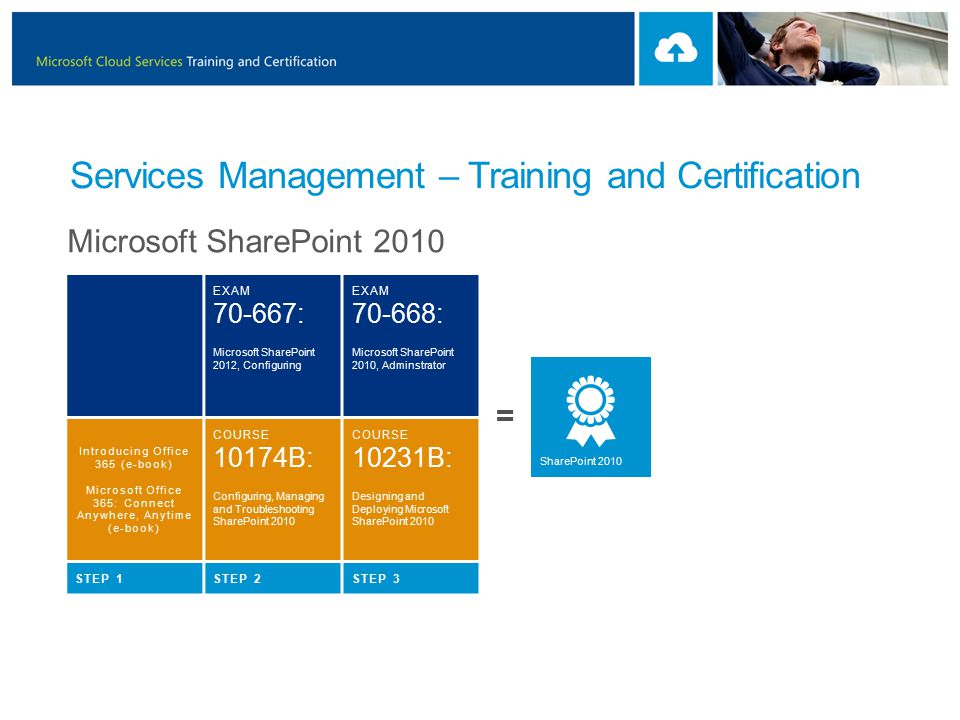This screenshot has width=960, height=720.
Task: Click the STEP 1 label
Action: (99, 579)
